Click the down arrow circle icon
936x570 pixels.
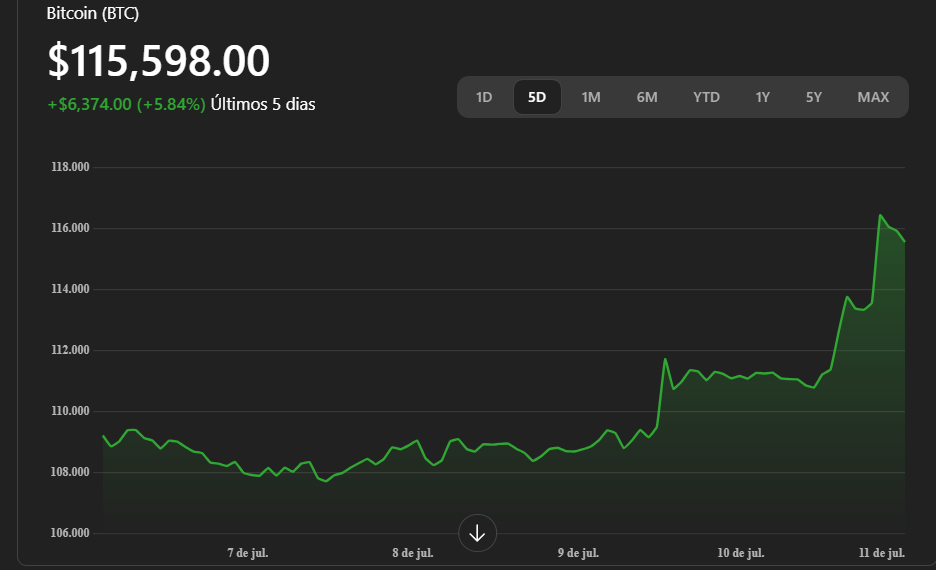tap(477, 533)
